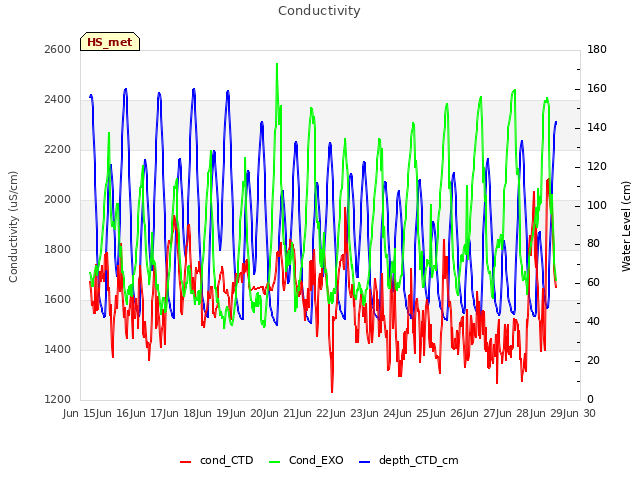640x480 pixels.
Task: Click the 2600 left axis tick
Action: 58,49
